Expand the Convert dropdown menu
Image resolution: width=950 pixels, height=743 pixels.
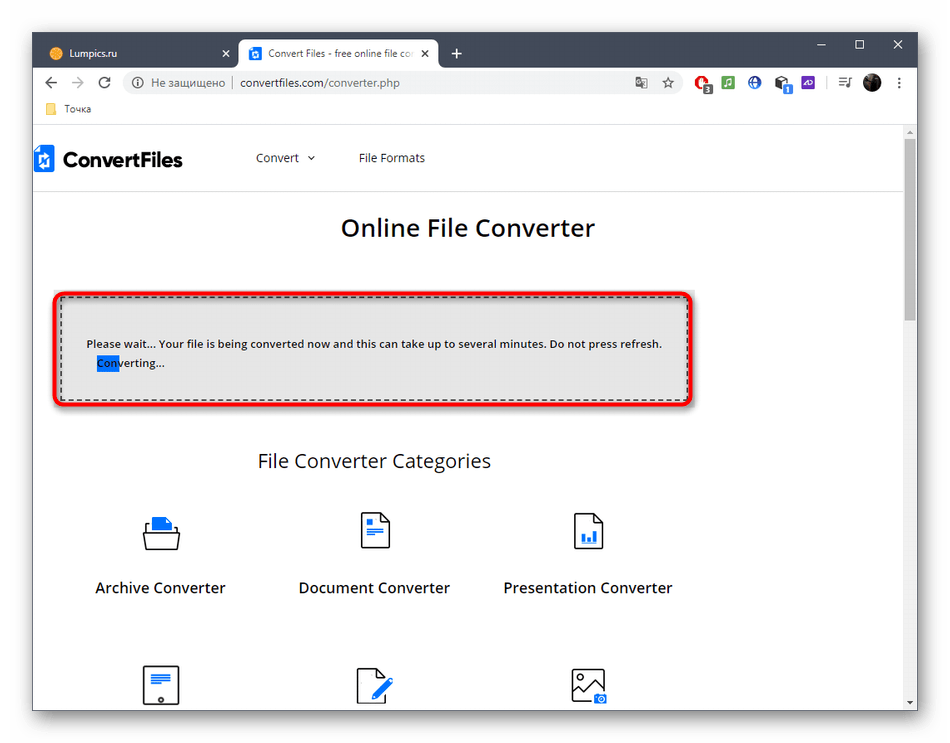[x=285, y=158]
